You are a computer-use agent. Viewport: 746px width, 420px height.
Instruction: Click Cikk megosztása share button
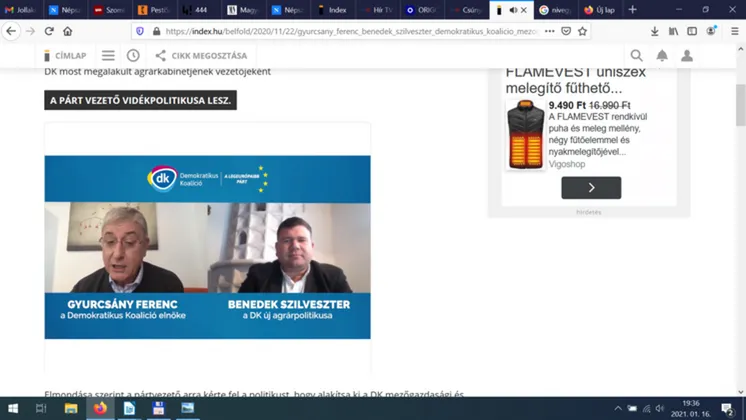pyautogui.click(x=201, y=56)
